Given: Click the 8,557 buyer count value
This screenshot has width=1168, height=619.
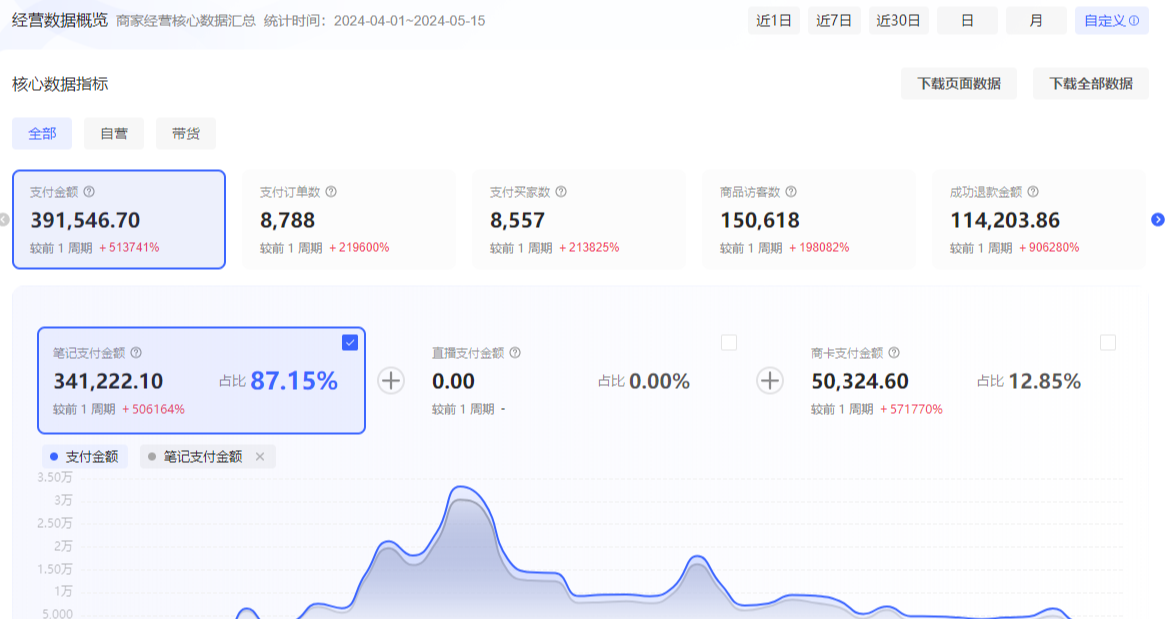Looking at the screenshot, I should 518,220.
